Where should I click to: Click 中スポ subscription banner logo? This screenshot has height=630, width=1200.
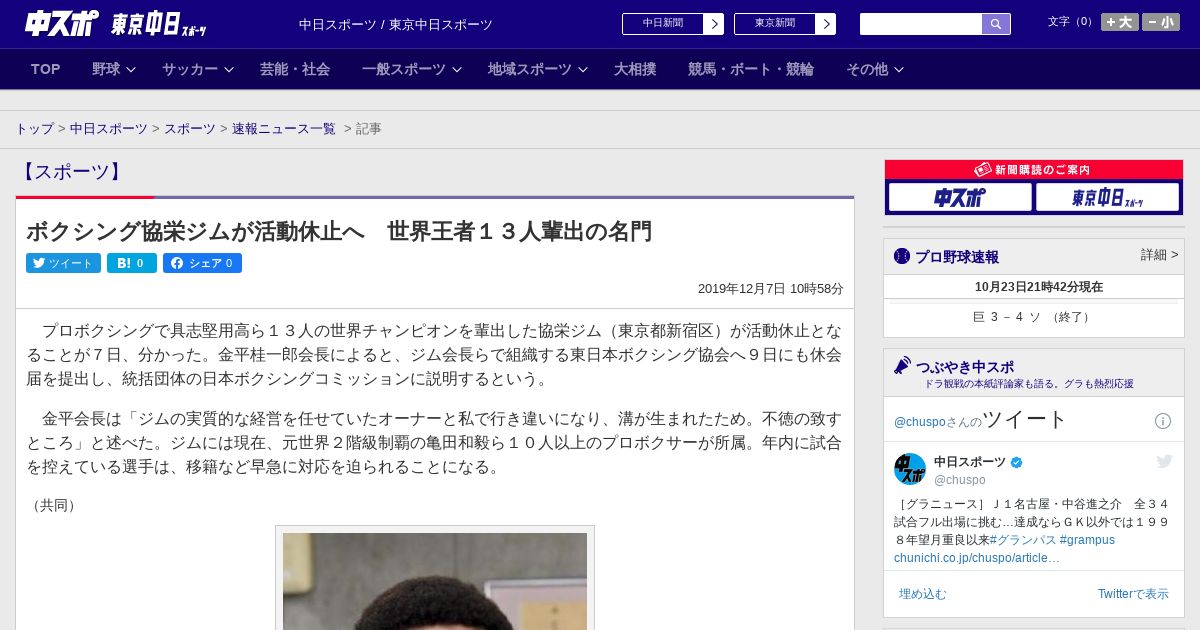tap(960, 198)
